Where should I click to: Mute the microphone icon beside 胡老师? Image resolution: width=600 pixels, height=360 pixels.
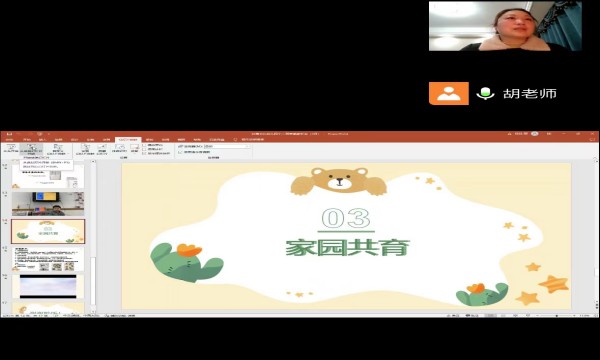click(x=485, y=93)
